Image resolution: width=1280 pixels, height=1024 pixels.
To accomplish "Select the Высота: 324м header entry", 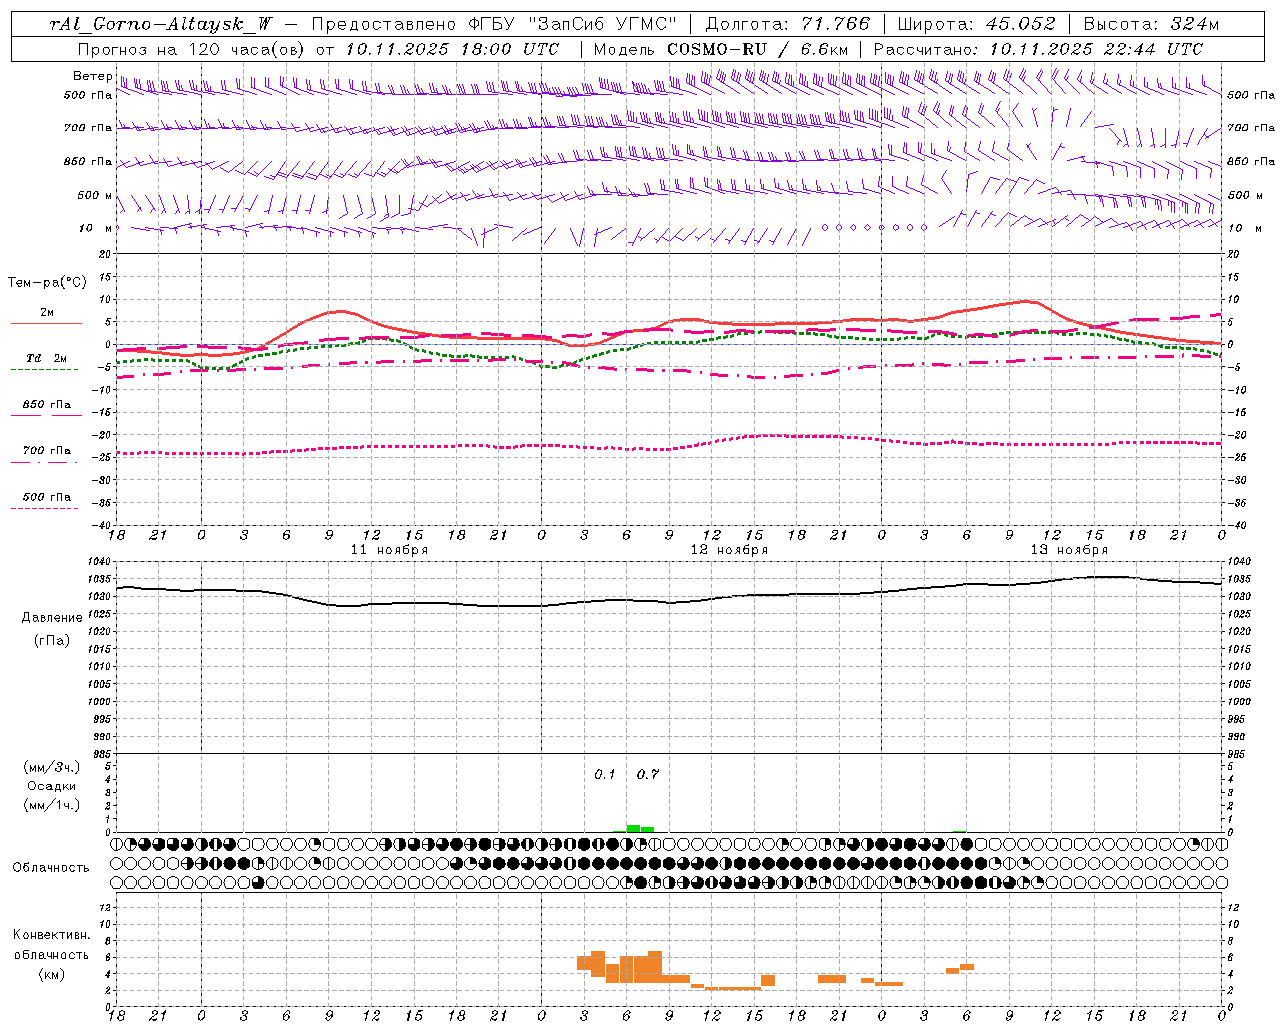I will click(x=1151, y=24).
